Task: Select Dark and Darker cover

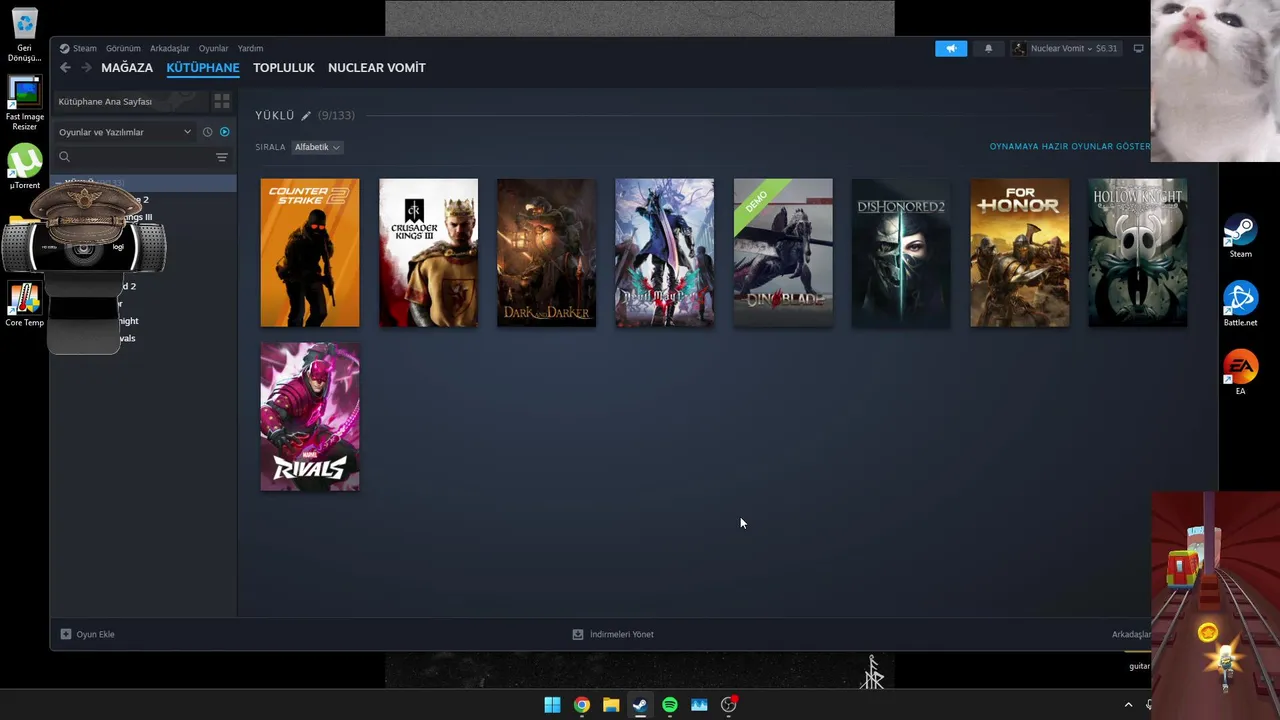Action: point(546,253)
